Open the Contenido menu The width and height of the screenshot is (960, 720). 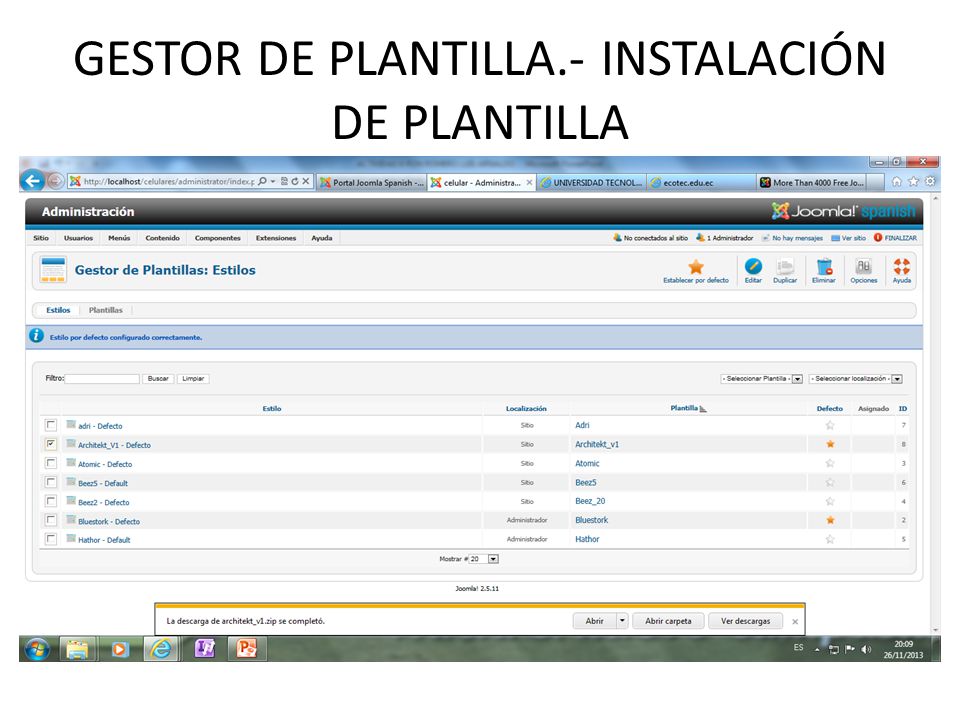pyautogui.click(x=162, y=238)
